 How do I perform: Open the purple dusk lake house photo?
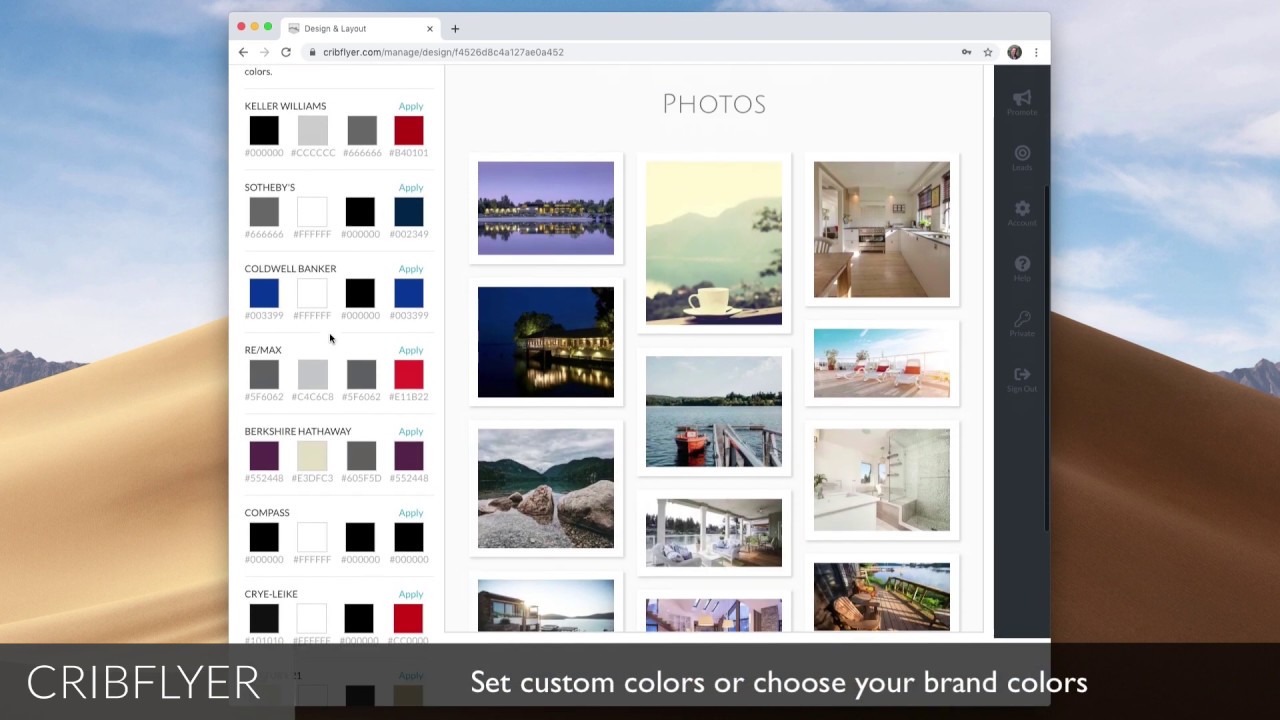tap(546, 208)
